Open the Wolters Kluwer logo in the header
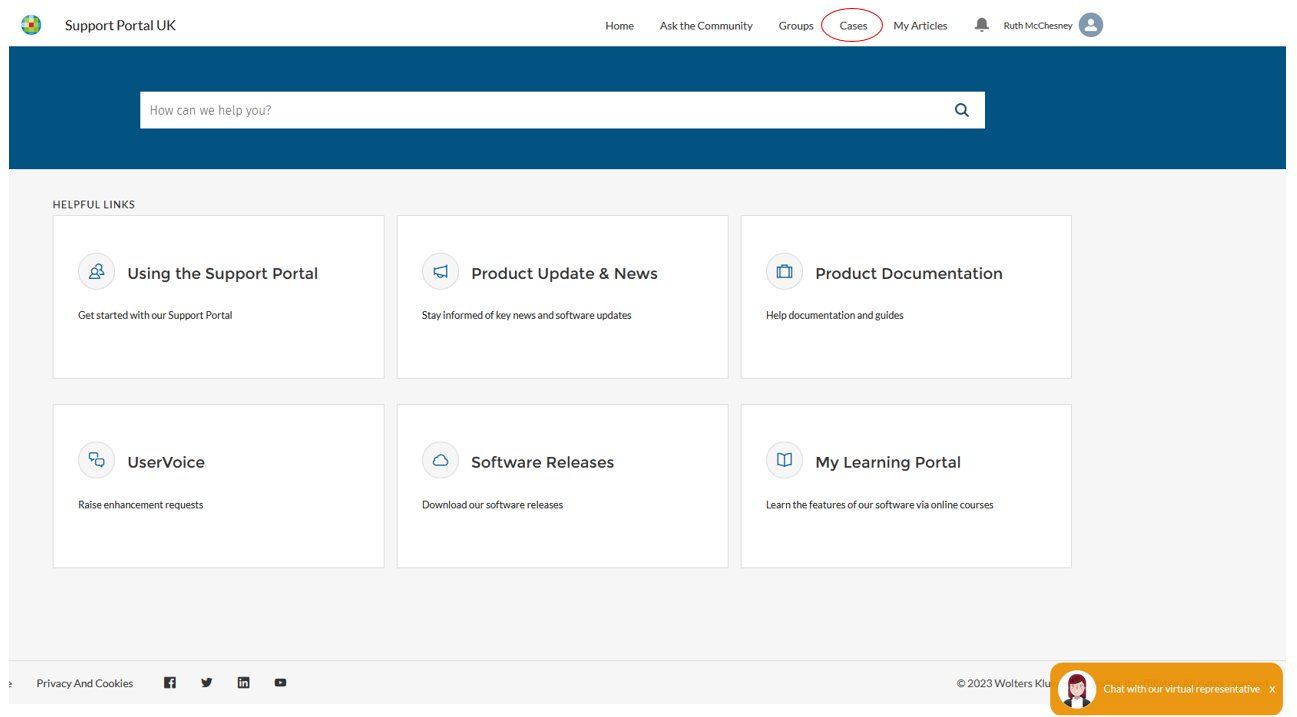 click(31, 24)
